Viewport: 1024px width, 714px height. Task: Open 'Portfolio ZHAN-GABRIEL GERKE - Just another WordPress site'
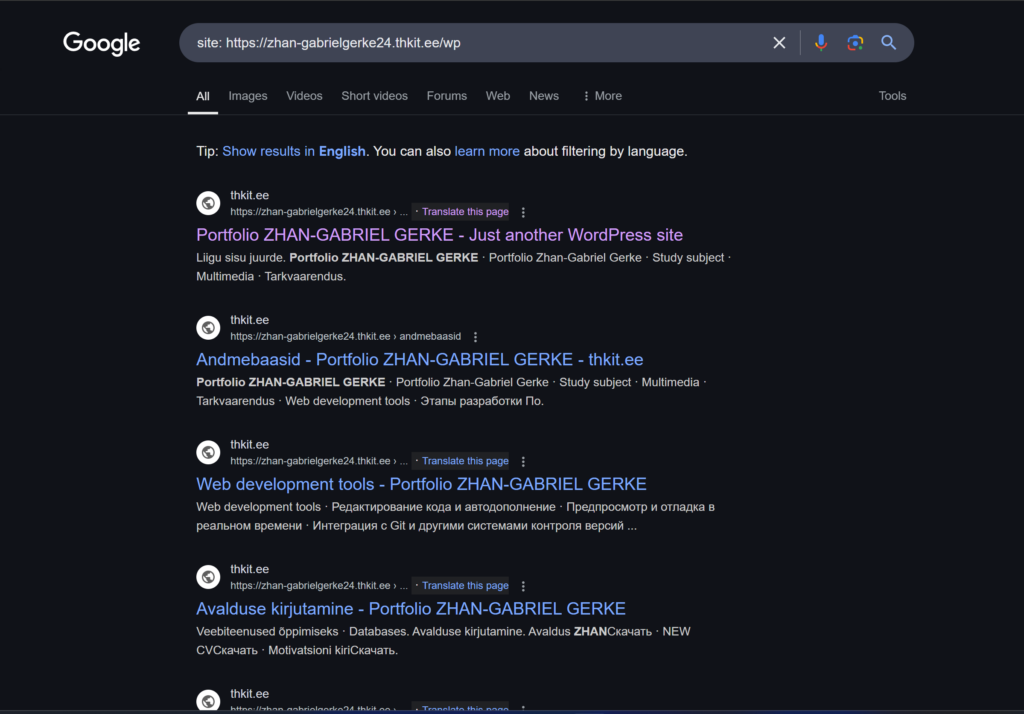(440, 235)
